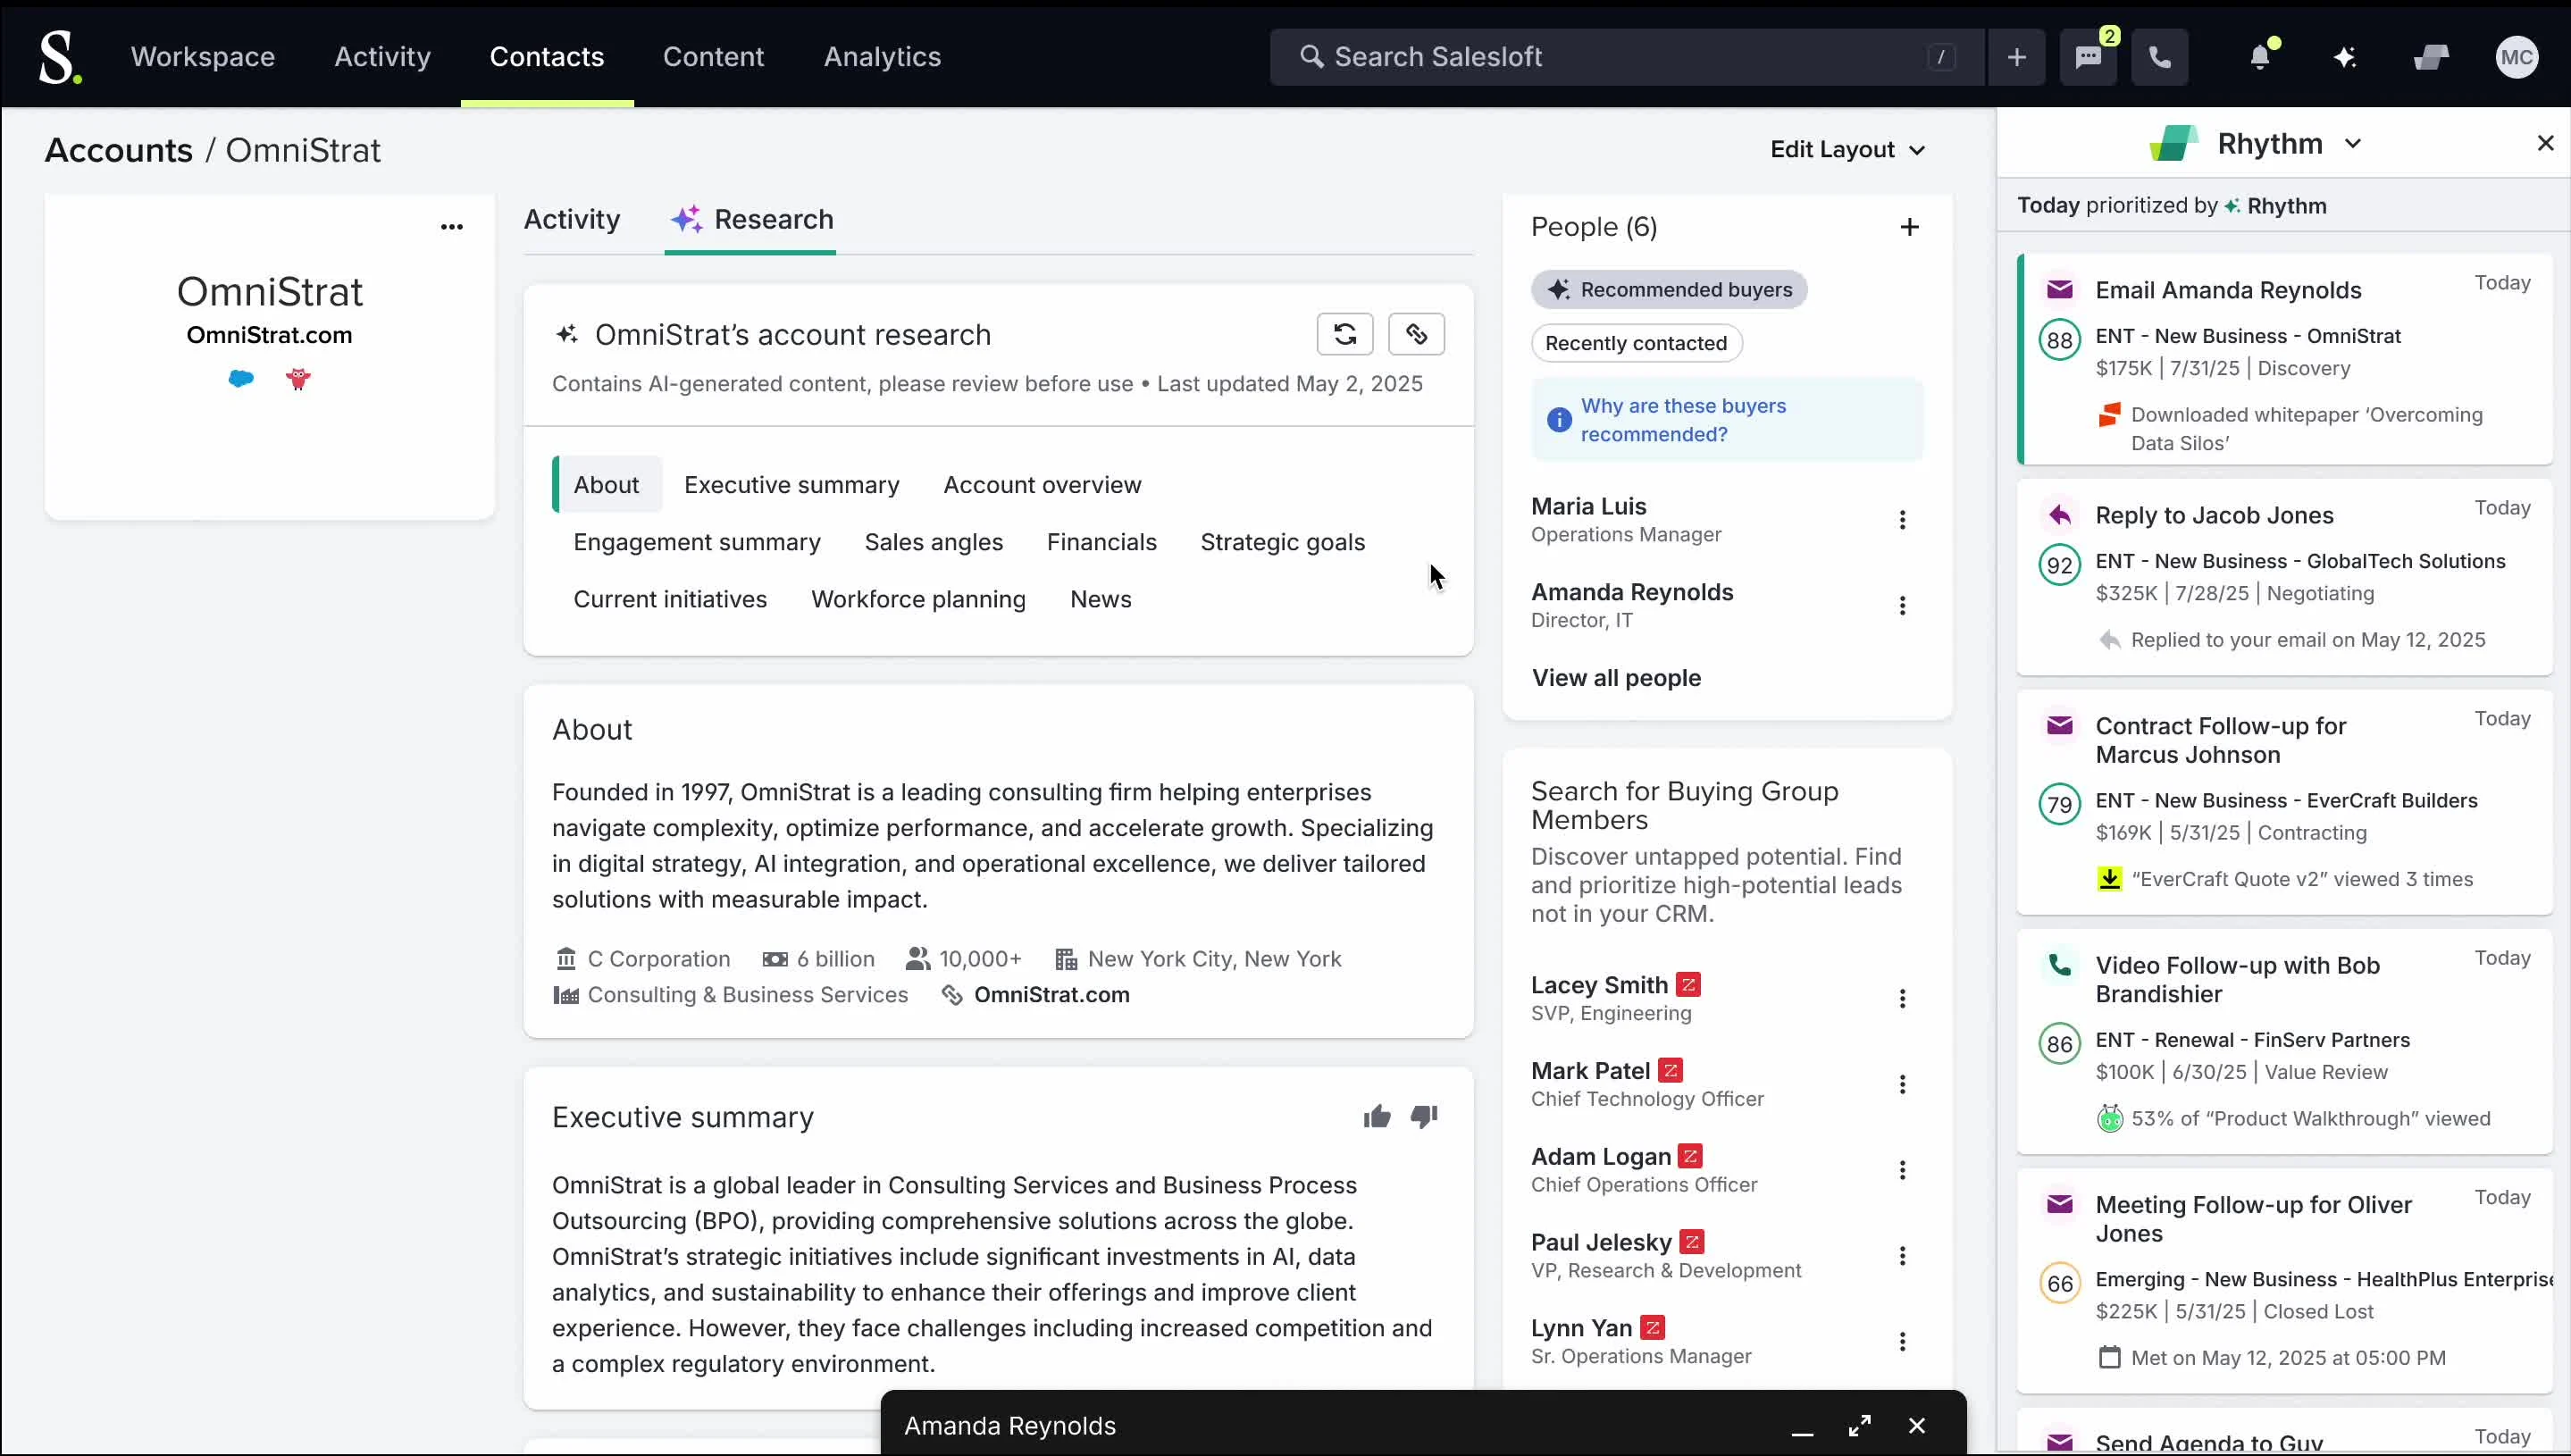Go to the Workspace menu
The width and height of the screenshot is (2571, 1456).
pyautogui.click(x=203, y=57)
